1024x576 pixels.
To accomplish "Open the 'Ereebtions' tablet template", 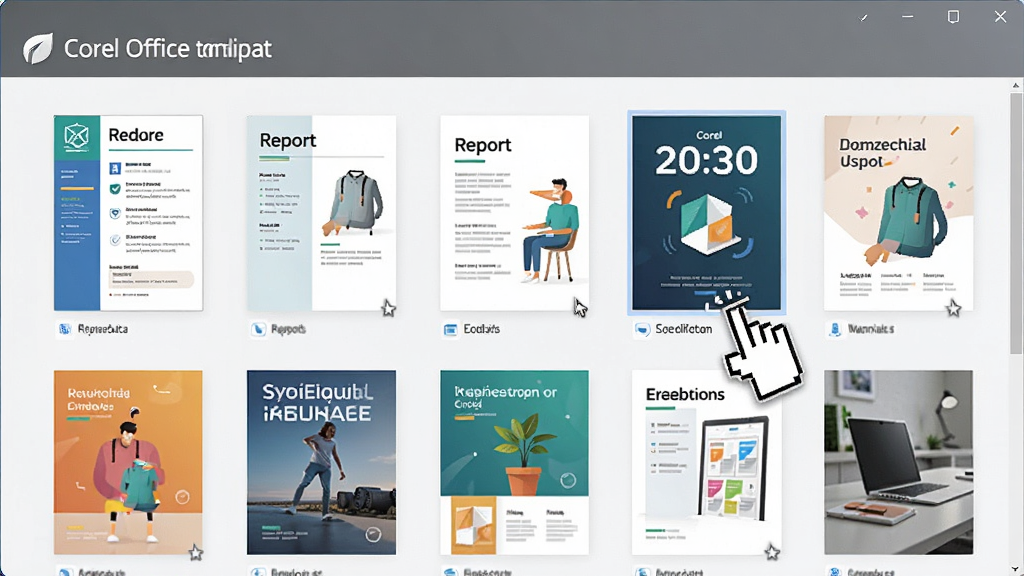I will 707,462.
